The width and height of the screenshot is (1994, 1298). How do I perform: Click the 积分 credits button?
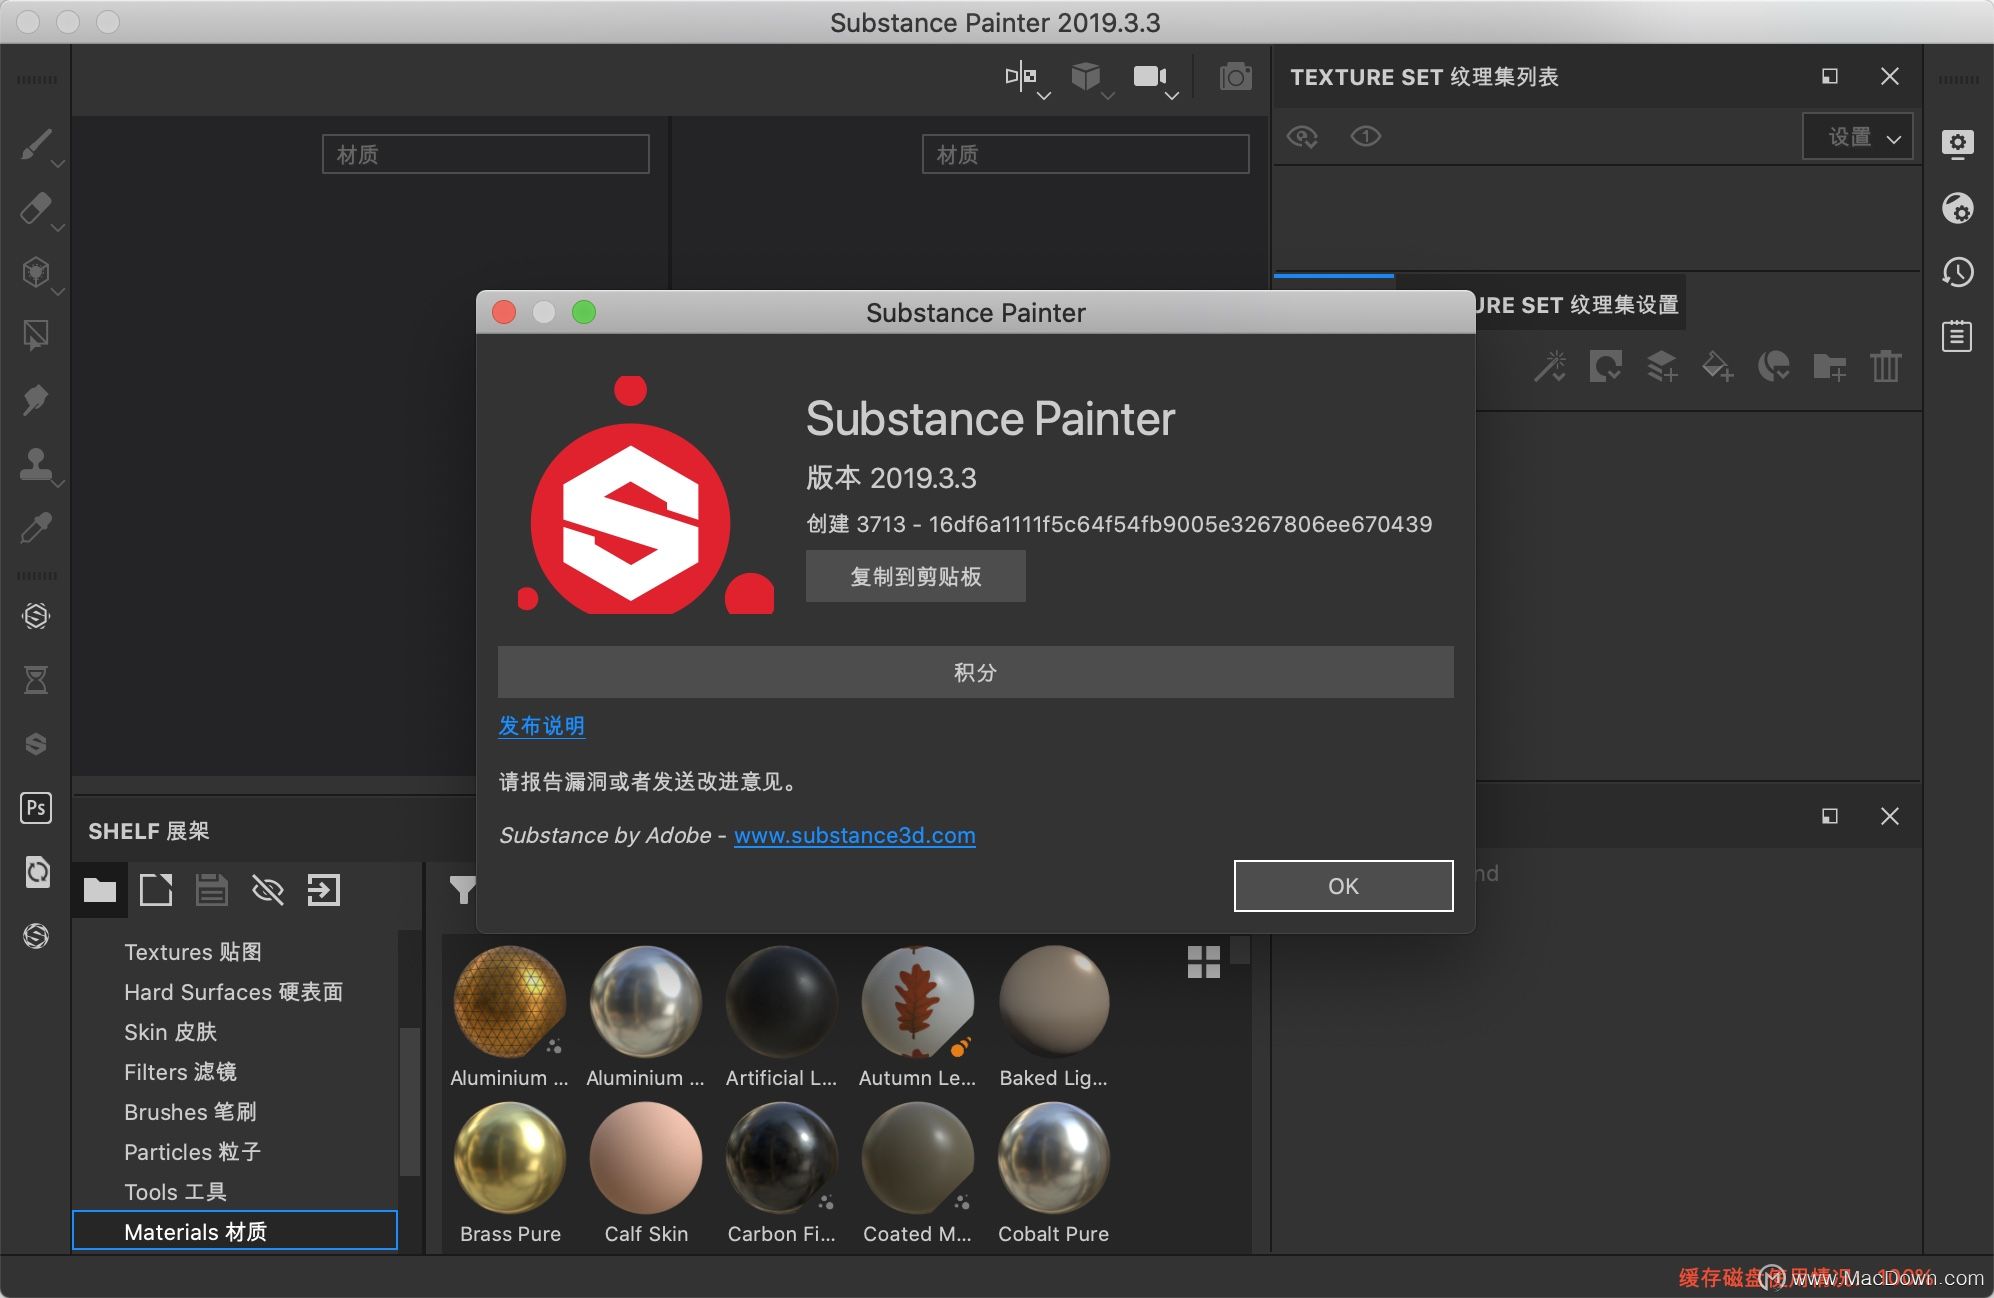976,672
